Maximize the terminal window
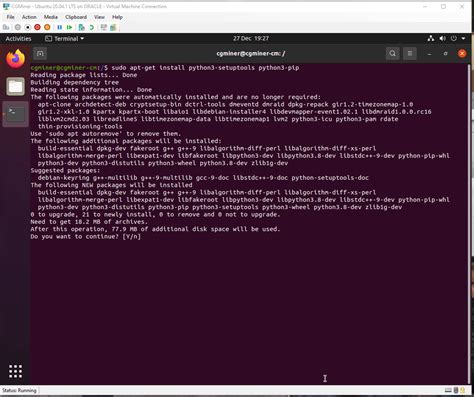The height and width of the screenshot is (397, 474). coord(445,54)
